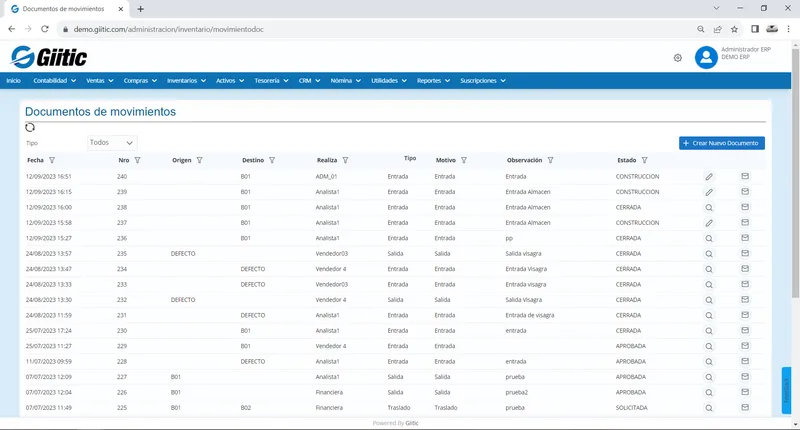Expand the Contabilidad menu

tap(55, 81)
